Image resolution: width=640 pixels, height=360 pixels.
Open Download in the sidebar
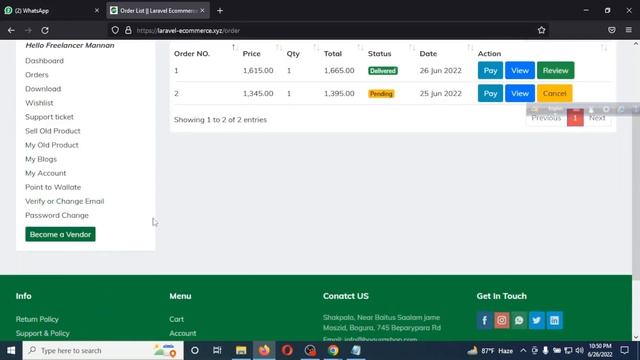click(x=43, y=89)
